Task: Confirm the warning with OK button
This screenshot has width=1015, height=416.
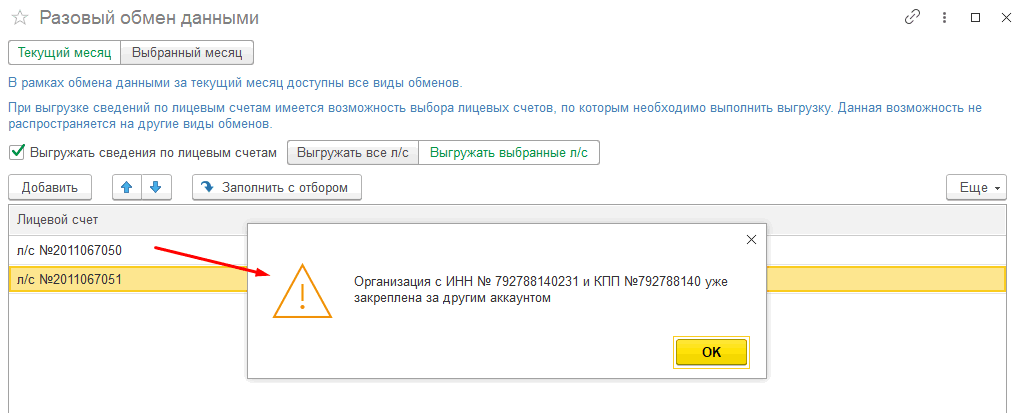Action: (711, 353)
